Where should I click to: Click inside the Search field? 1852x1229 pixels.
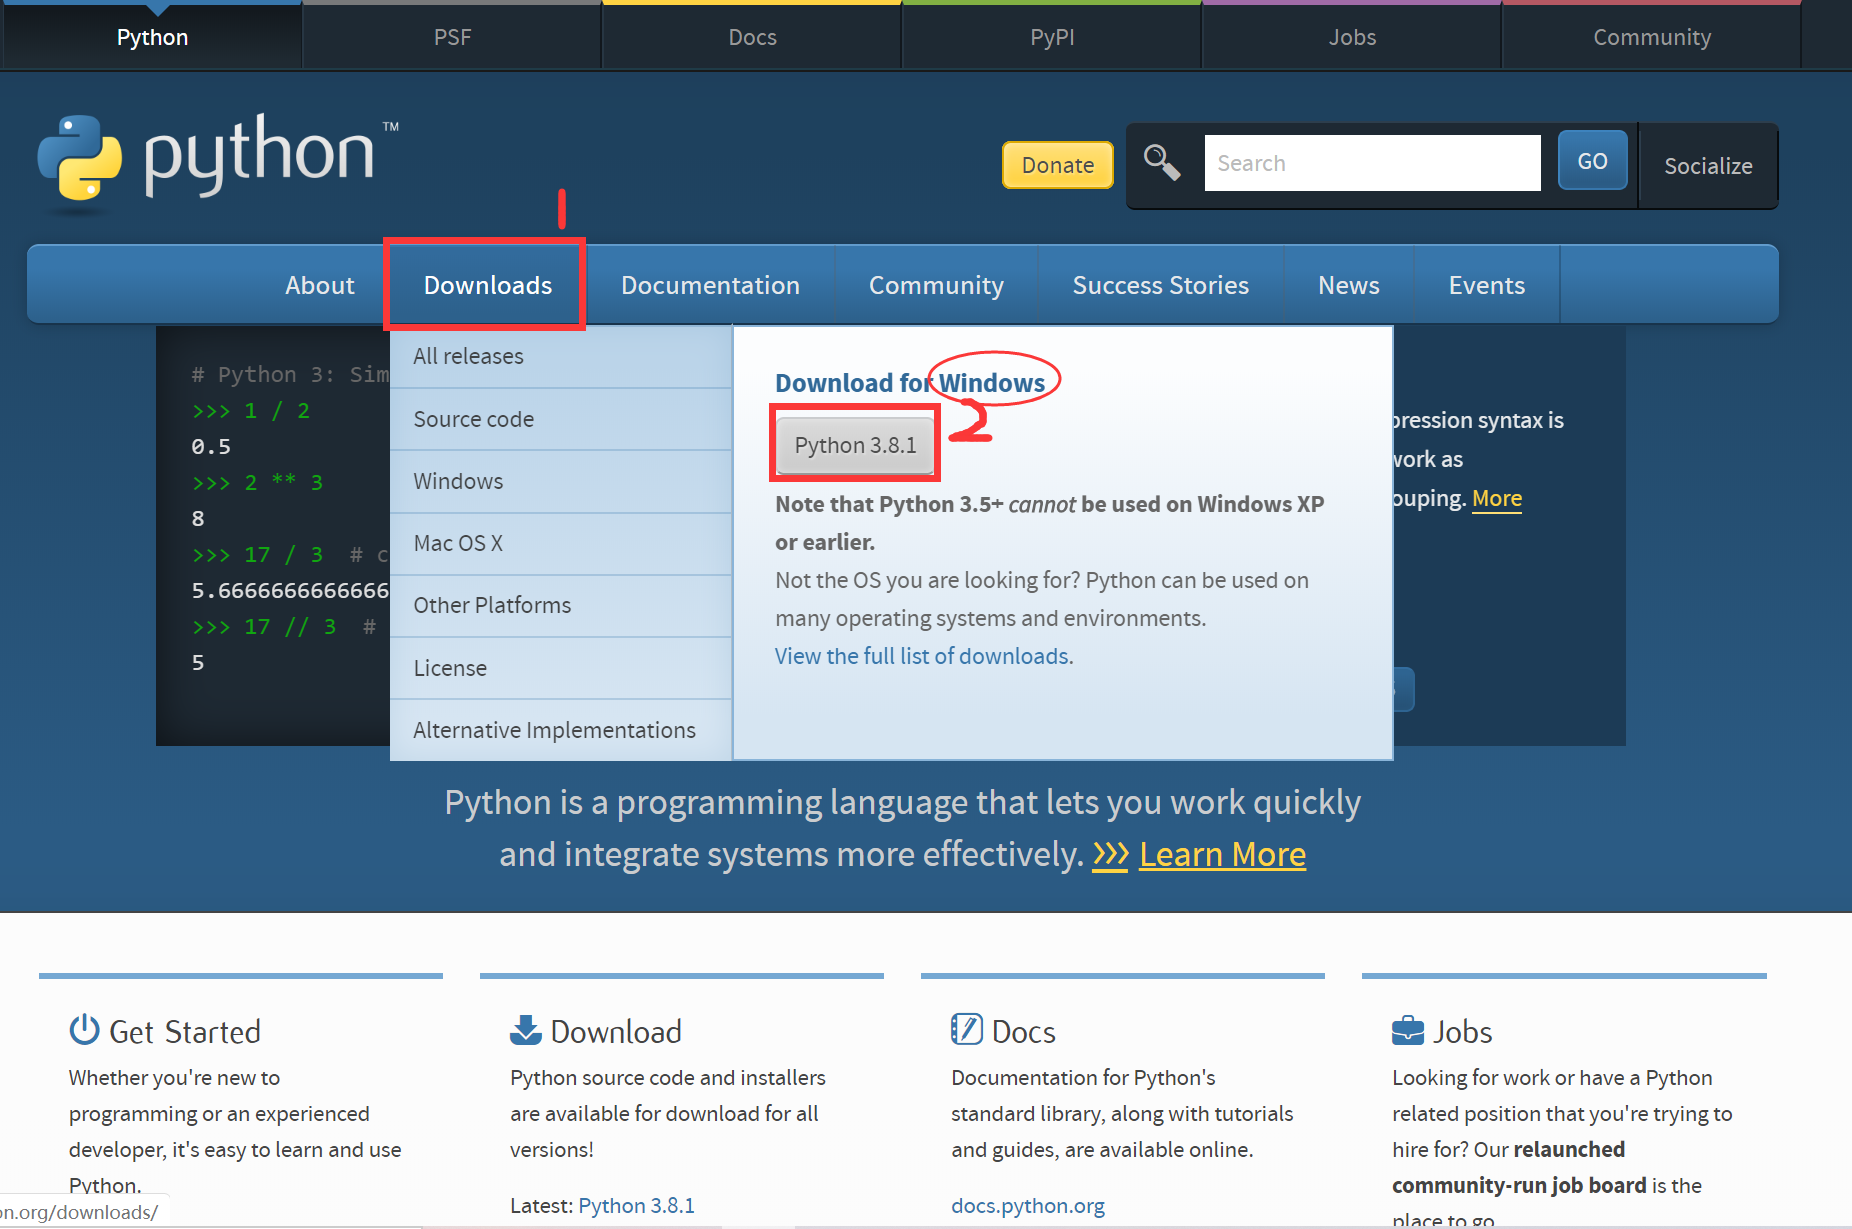pyautogui.click(x=1371, y=162)
